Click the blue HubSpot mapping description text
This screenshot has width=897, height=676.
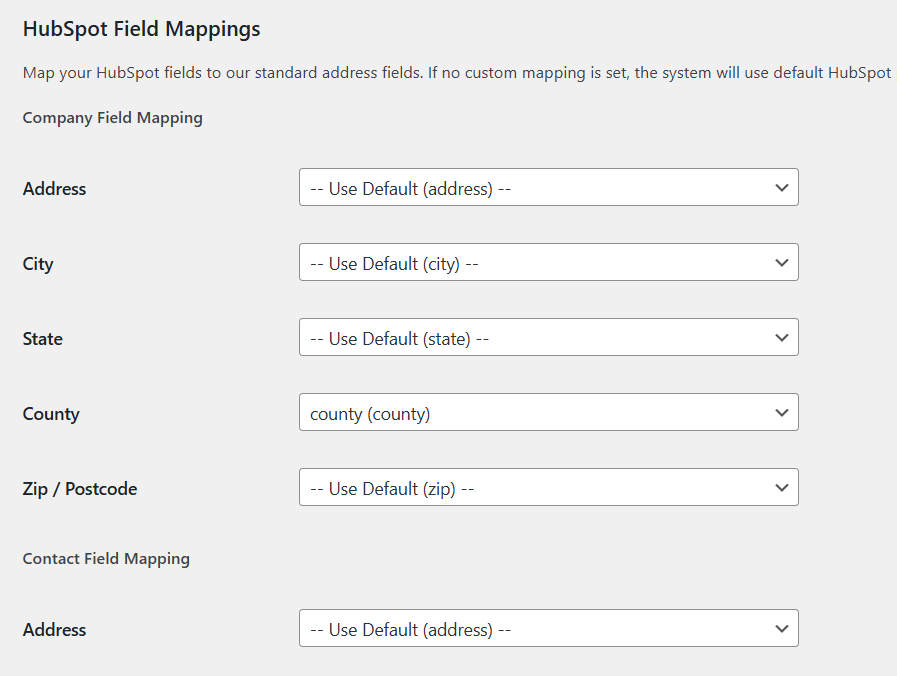[x=450, y=72]
